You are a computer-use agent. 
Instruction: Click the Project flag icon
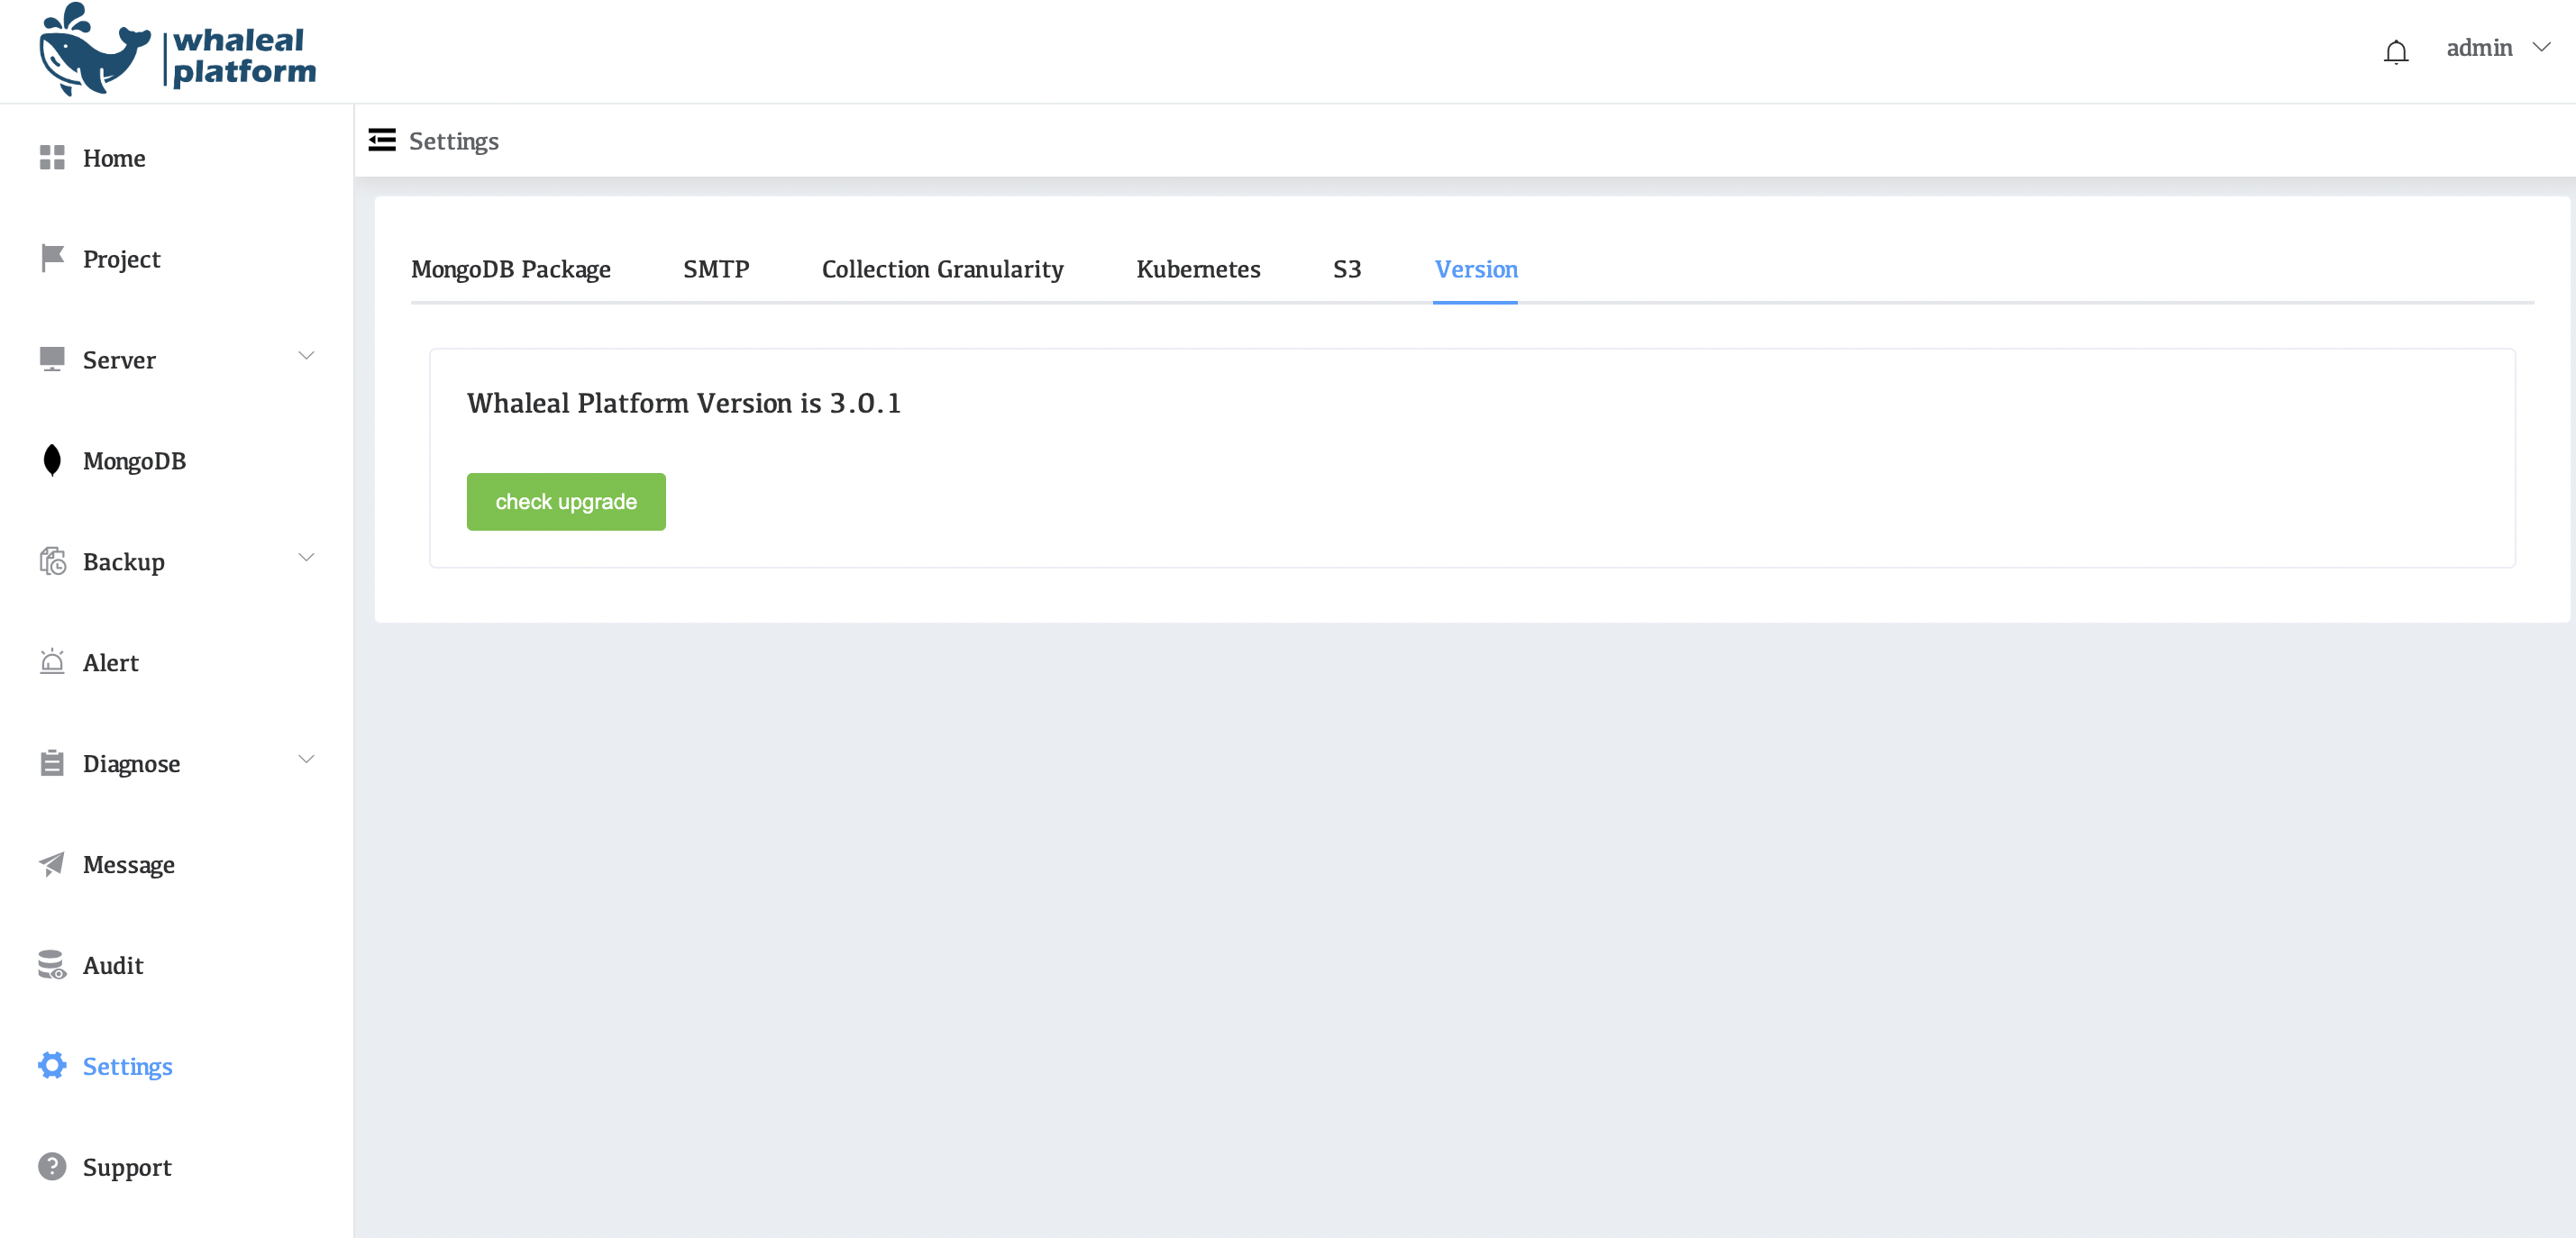tap(52, 258)
